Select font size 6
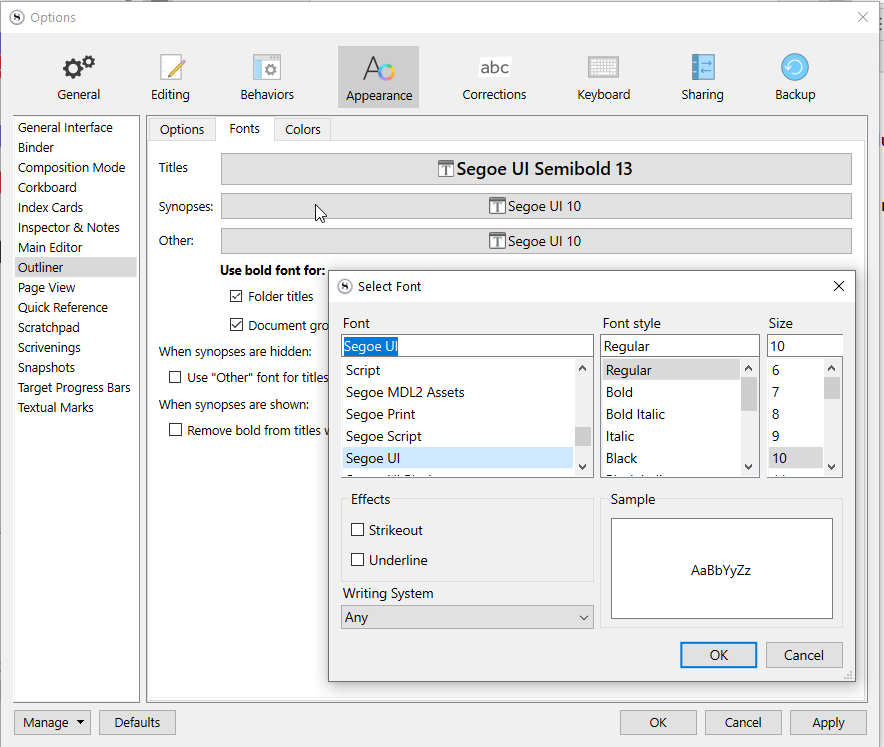This screenshot has width=884, height=747. click(x=796, y=370)
